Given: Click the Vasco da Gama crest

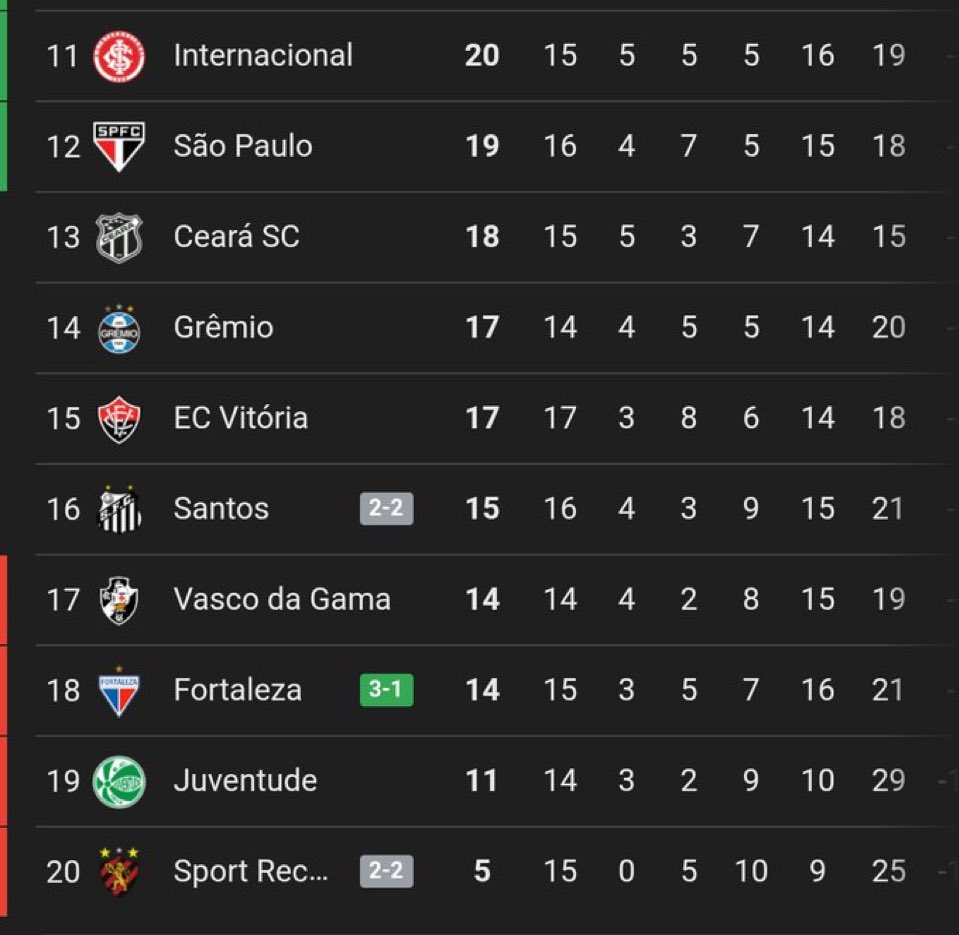Looking at the screenshot, I should point(119,600).
